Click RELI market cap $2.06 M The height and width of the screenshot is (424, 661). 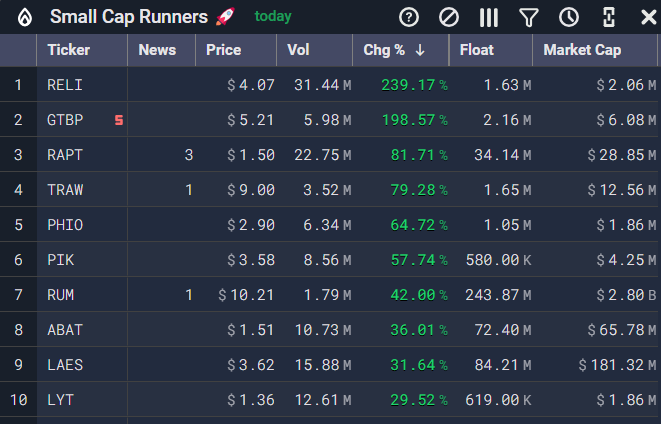coord(626,85)
